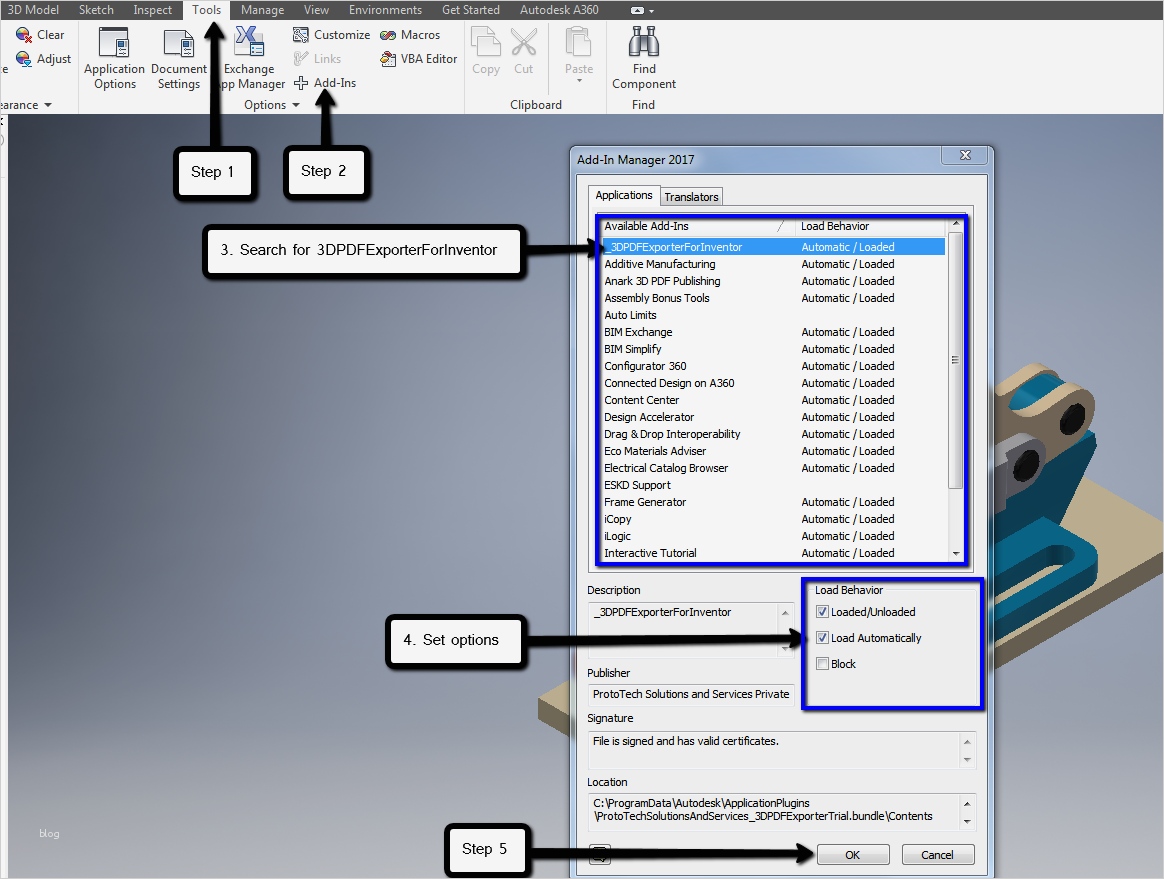Click the Copy clipboard icon

[x=486, y=42]
